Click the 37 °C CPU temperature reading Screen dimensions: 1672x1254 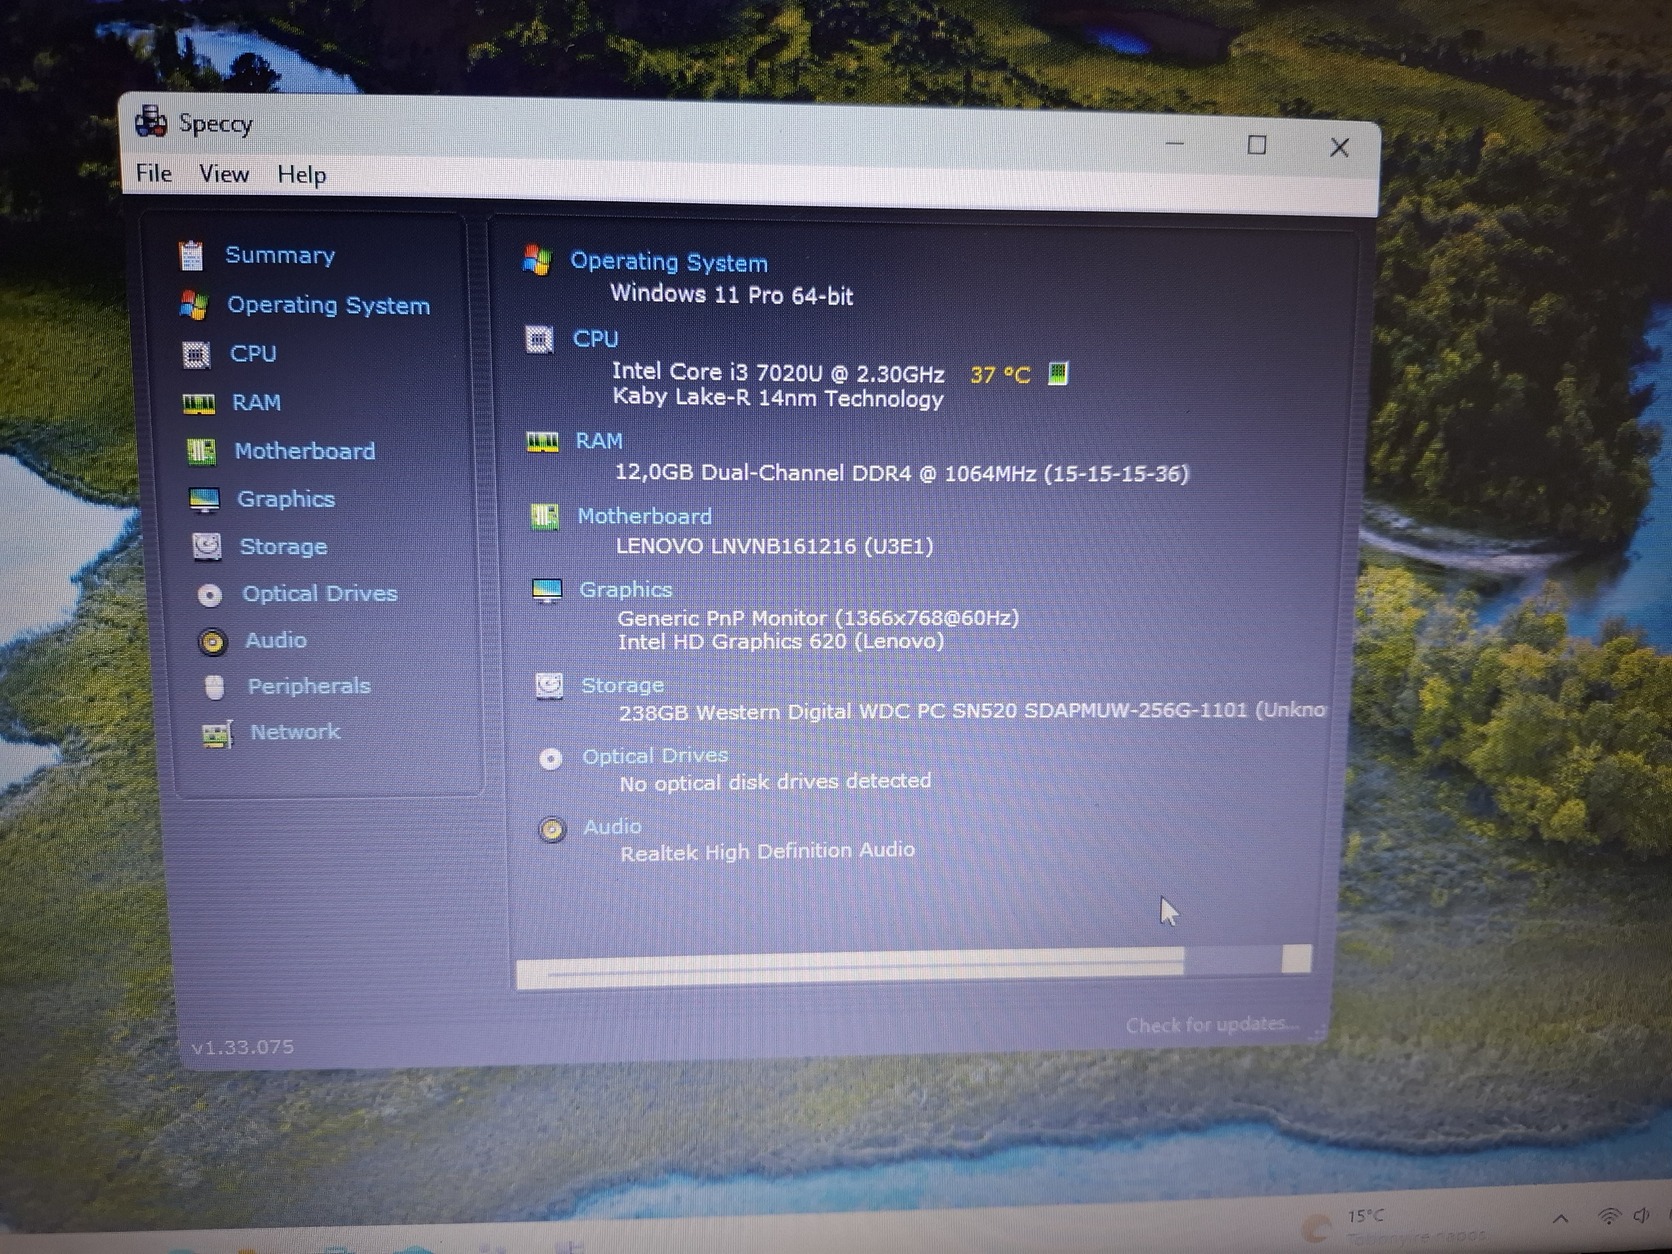[1000, 375]
